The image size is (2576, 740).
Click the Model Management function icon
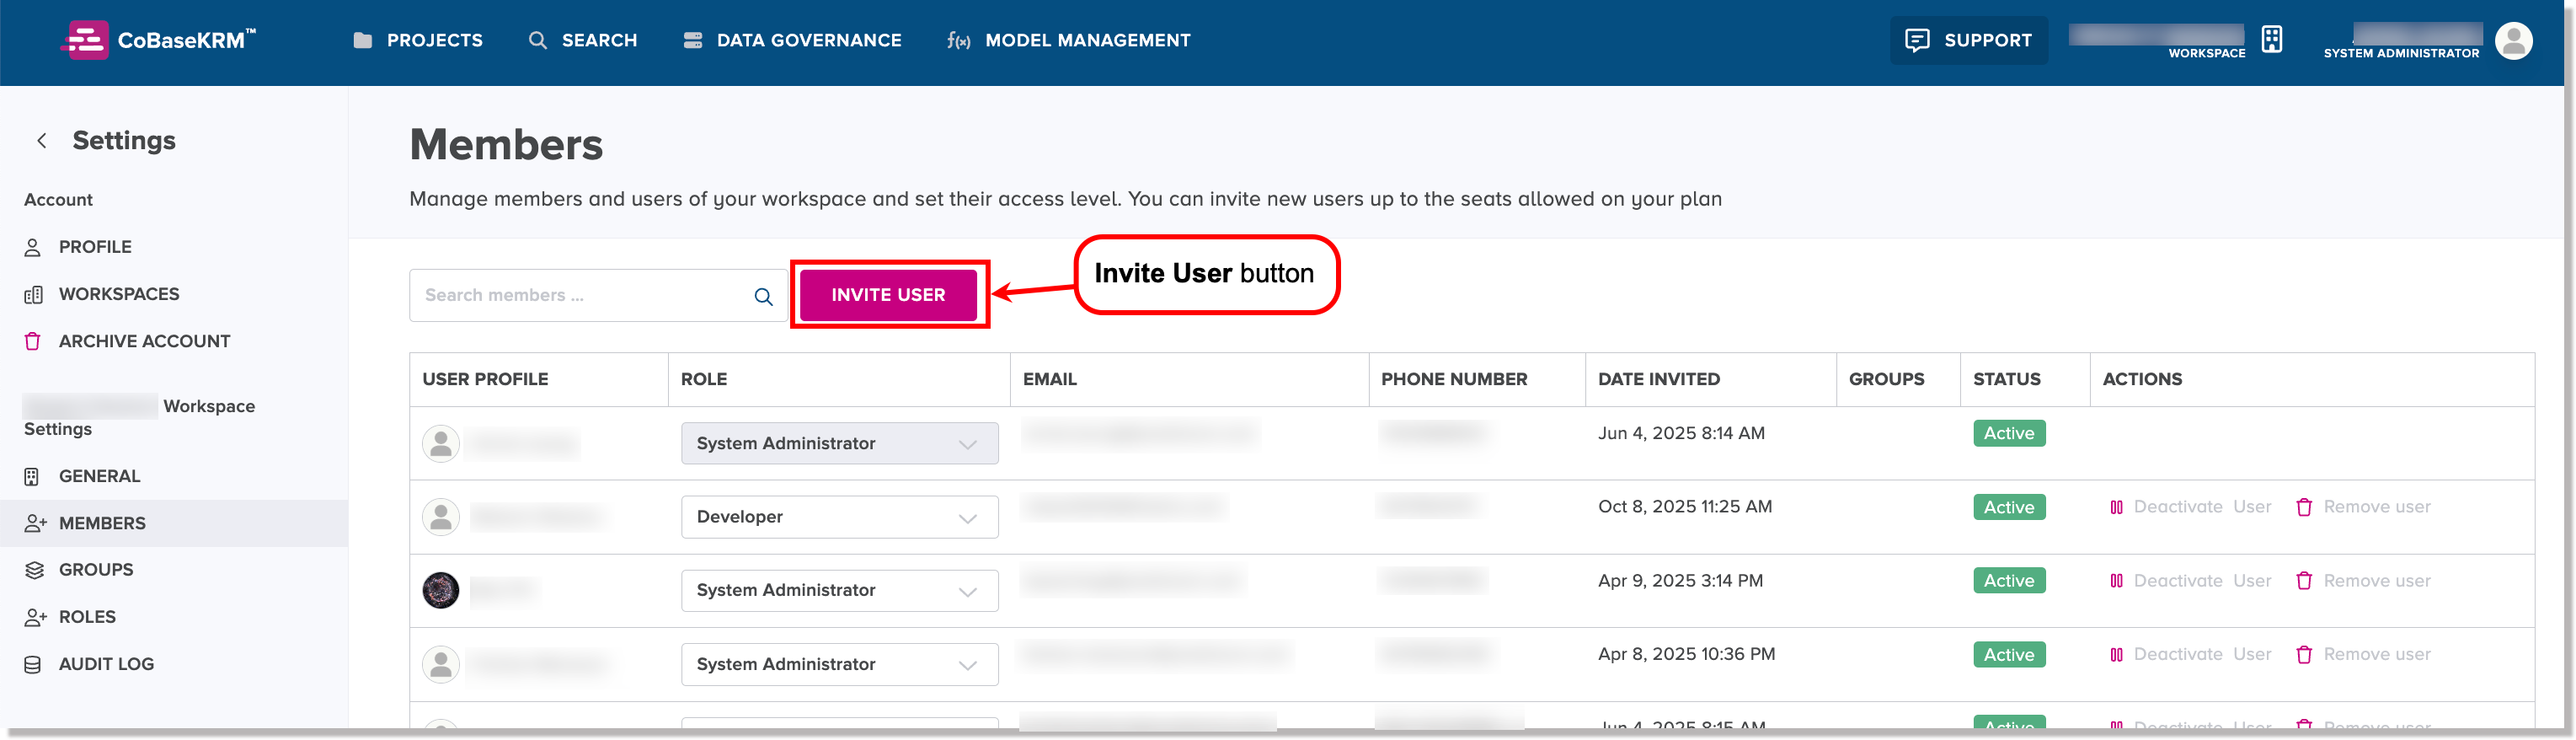click(x=959, y=40)
